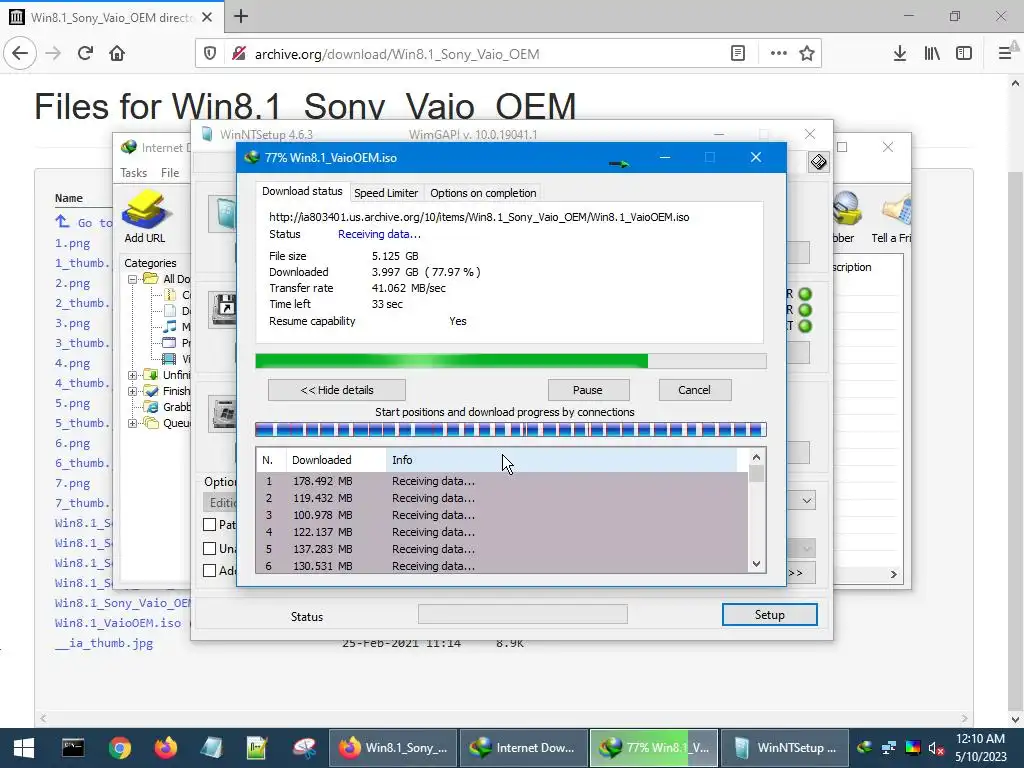Open Firefox library icon
The height and width of the screenshot is (768, 1024).
[x=932, y=54]
